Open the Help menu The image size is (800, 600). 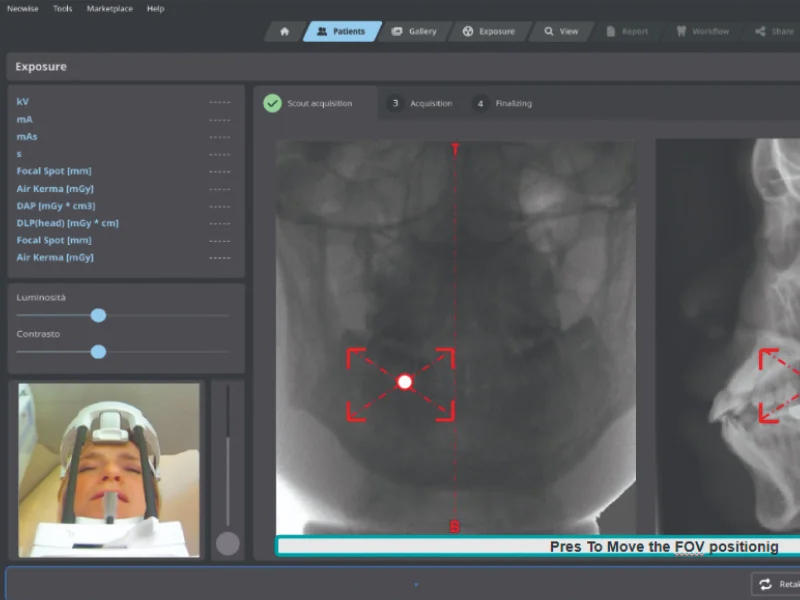(155, 9)
